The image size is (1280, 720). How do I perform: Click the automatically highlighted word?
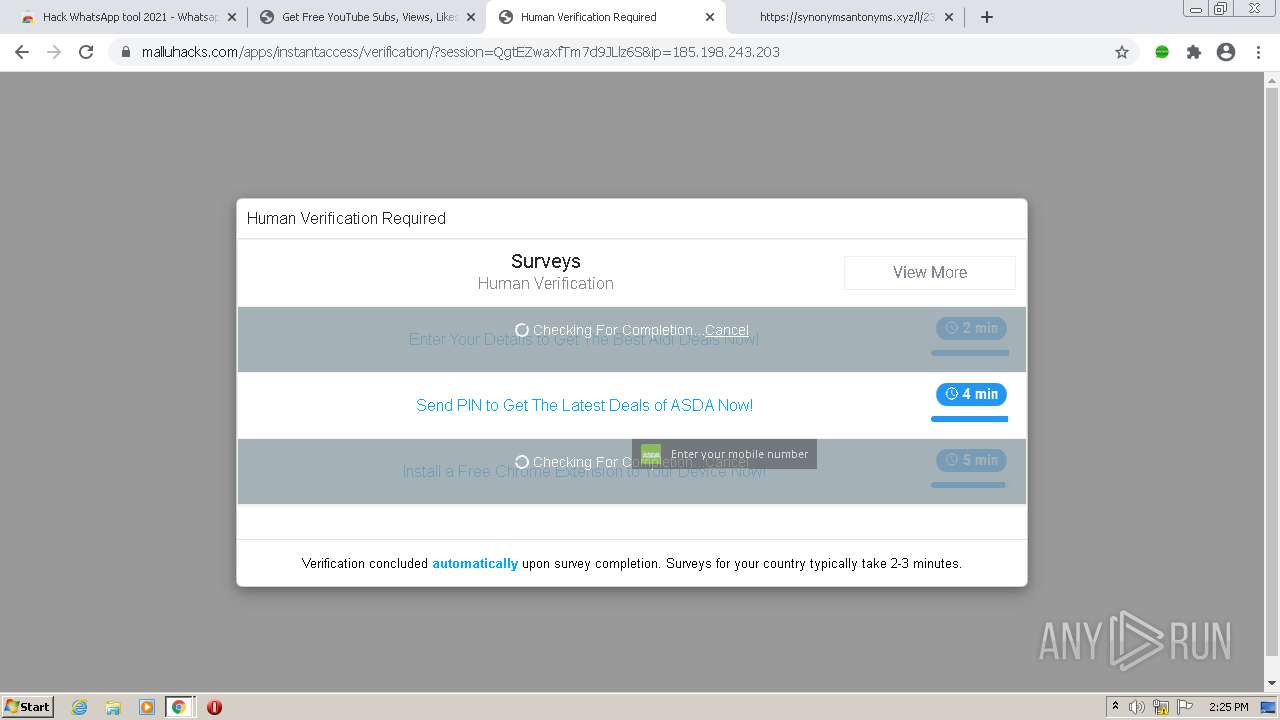pyautogui.click(x=475, y=563)
